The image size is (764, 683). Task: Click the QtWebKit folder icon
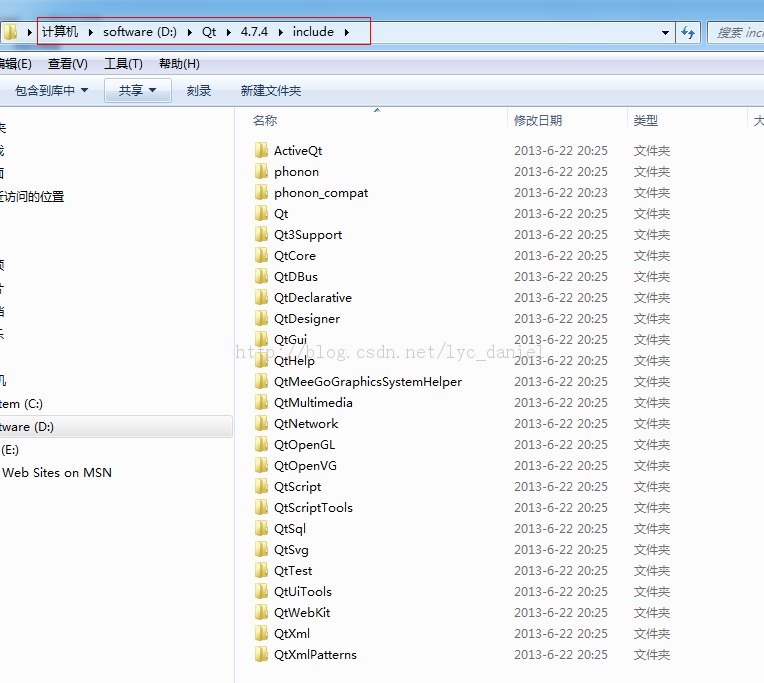(261, 612)
